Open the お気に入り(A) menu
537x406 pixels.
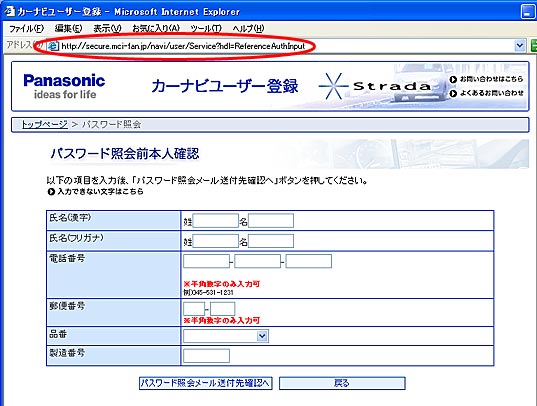point(156,28)
